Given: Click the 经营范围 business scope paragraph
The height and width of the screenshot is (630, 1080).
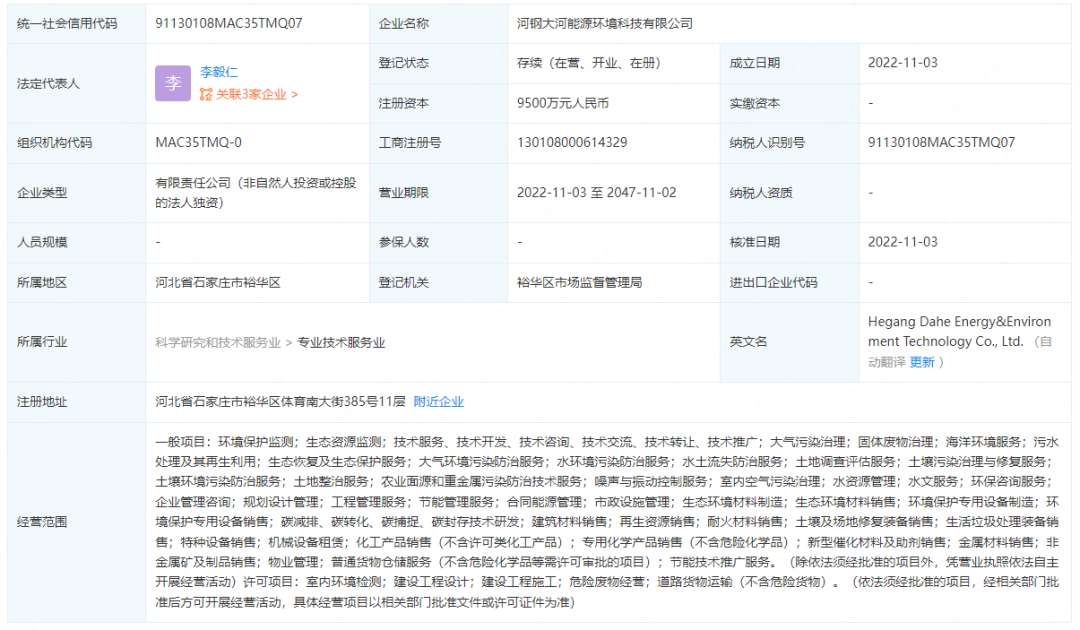Looking at the screenshot, I should click(x=607, y=522).
